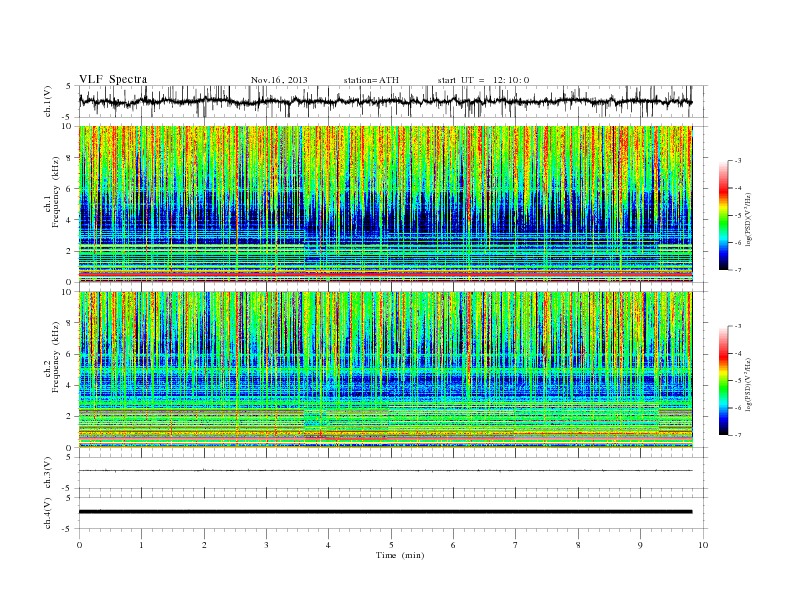Screen dimensions: 792x612
Task: Click the ch.1 "Frequency (kHz)" axis label
Action: click(57, 192)
